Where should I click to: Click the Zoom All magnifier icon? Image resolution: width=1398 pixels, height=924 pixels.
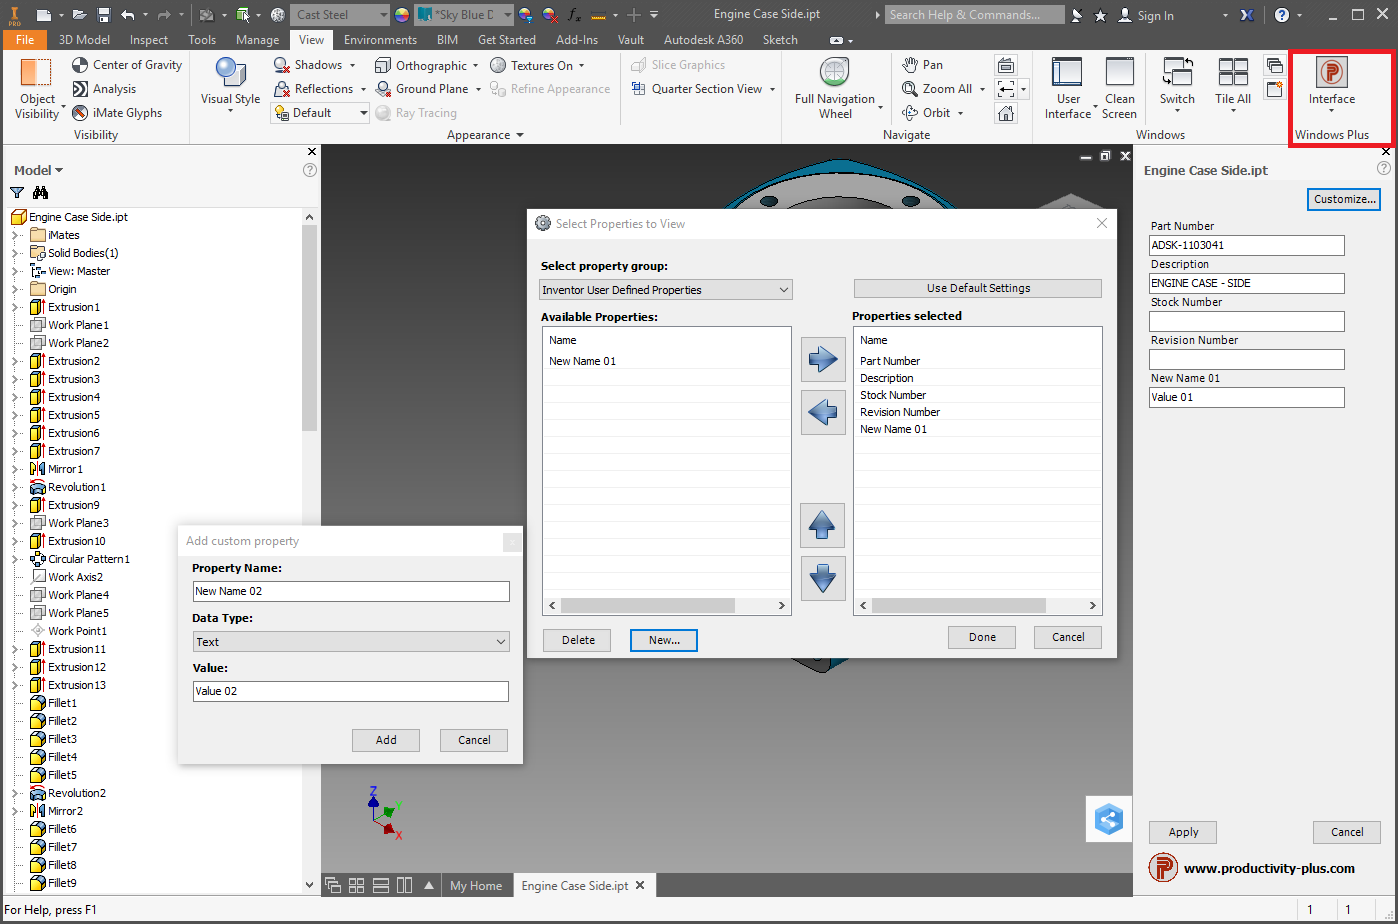click(910, 89)
